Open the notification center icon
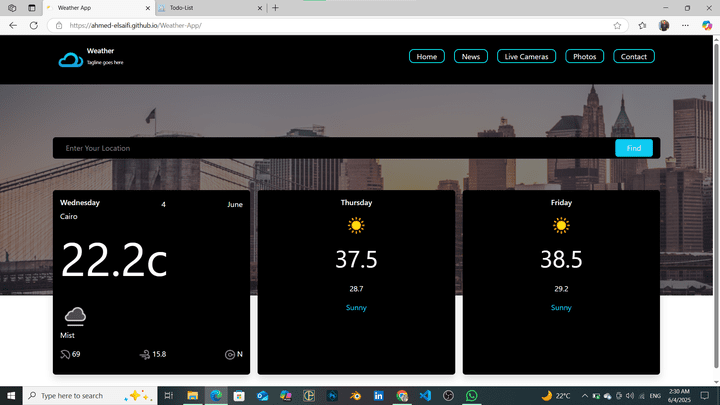Viewport: 720px width, 405px height. tap(704, 395)
